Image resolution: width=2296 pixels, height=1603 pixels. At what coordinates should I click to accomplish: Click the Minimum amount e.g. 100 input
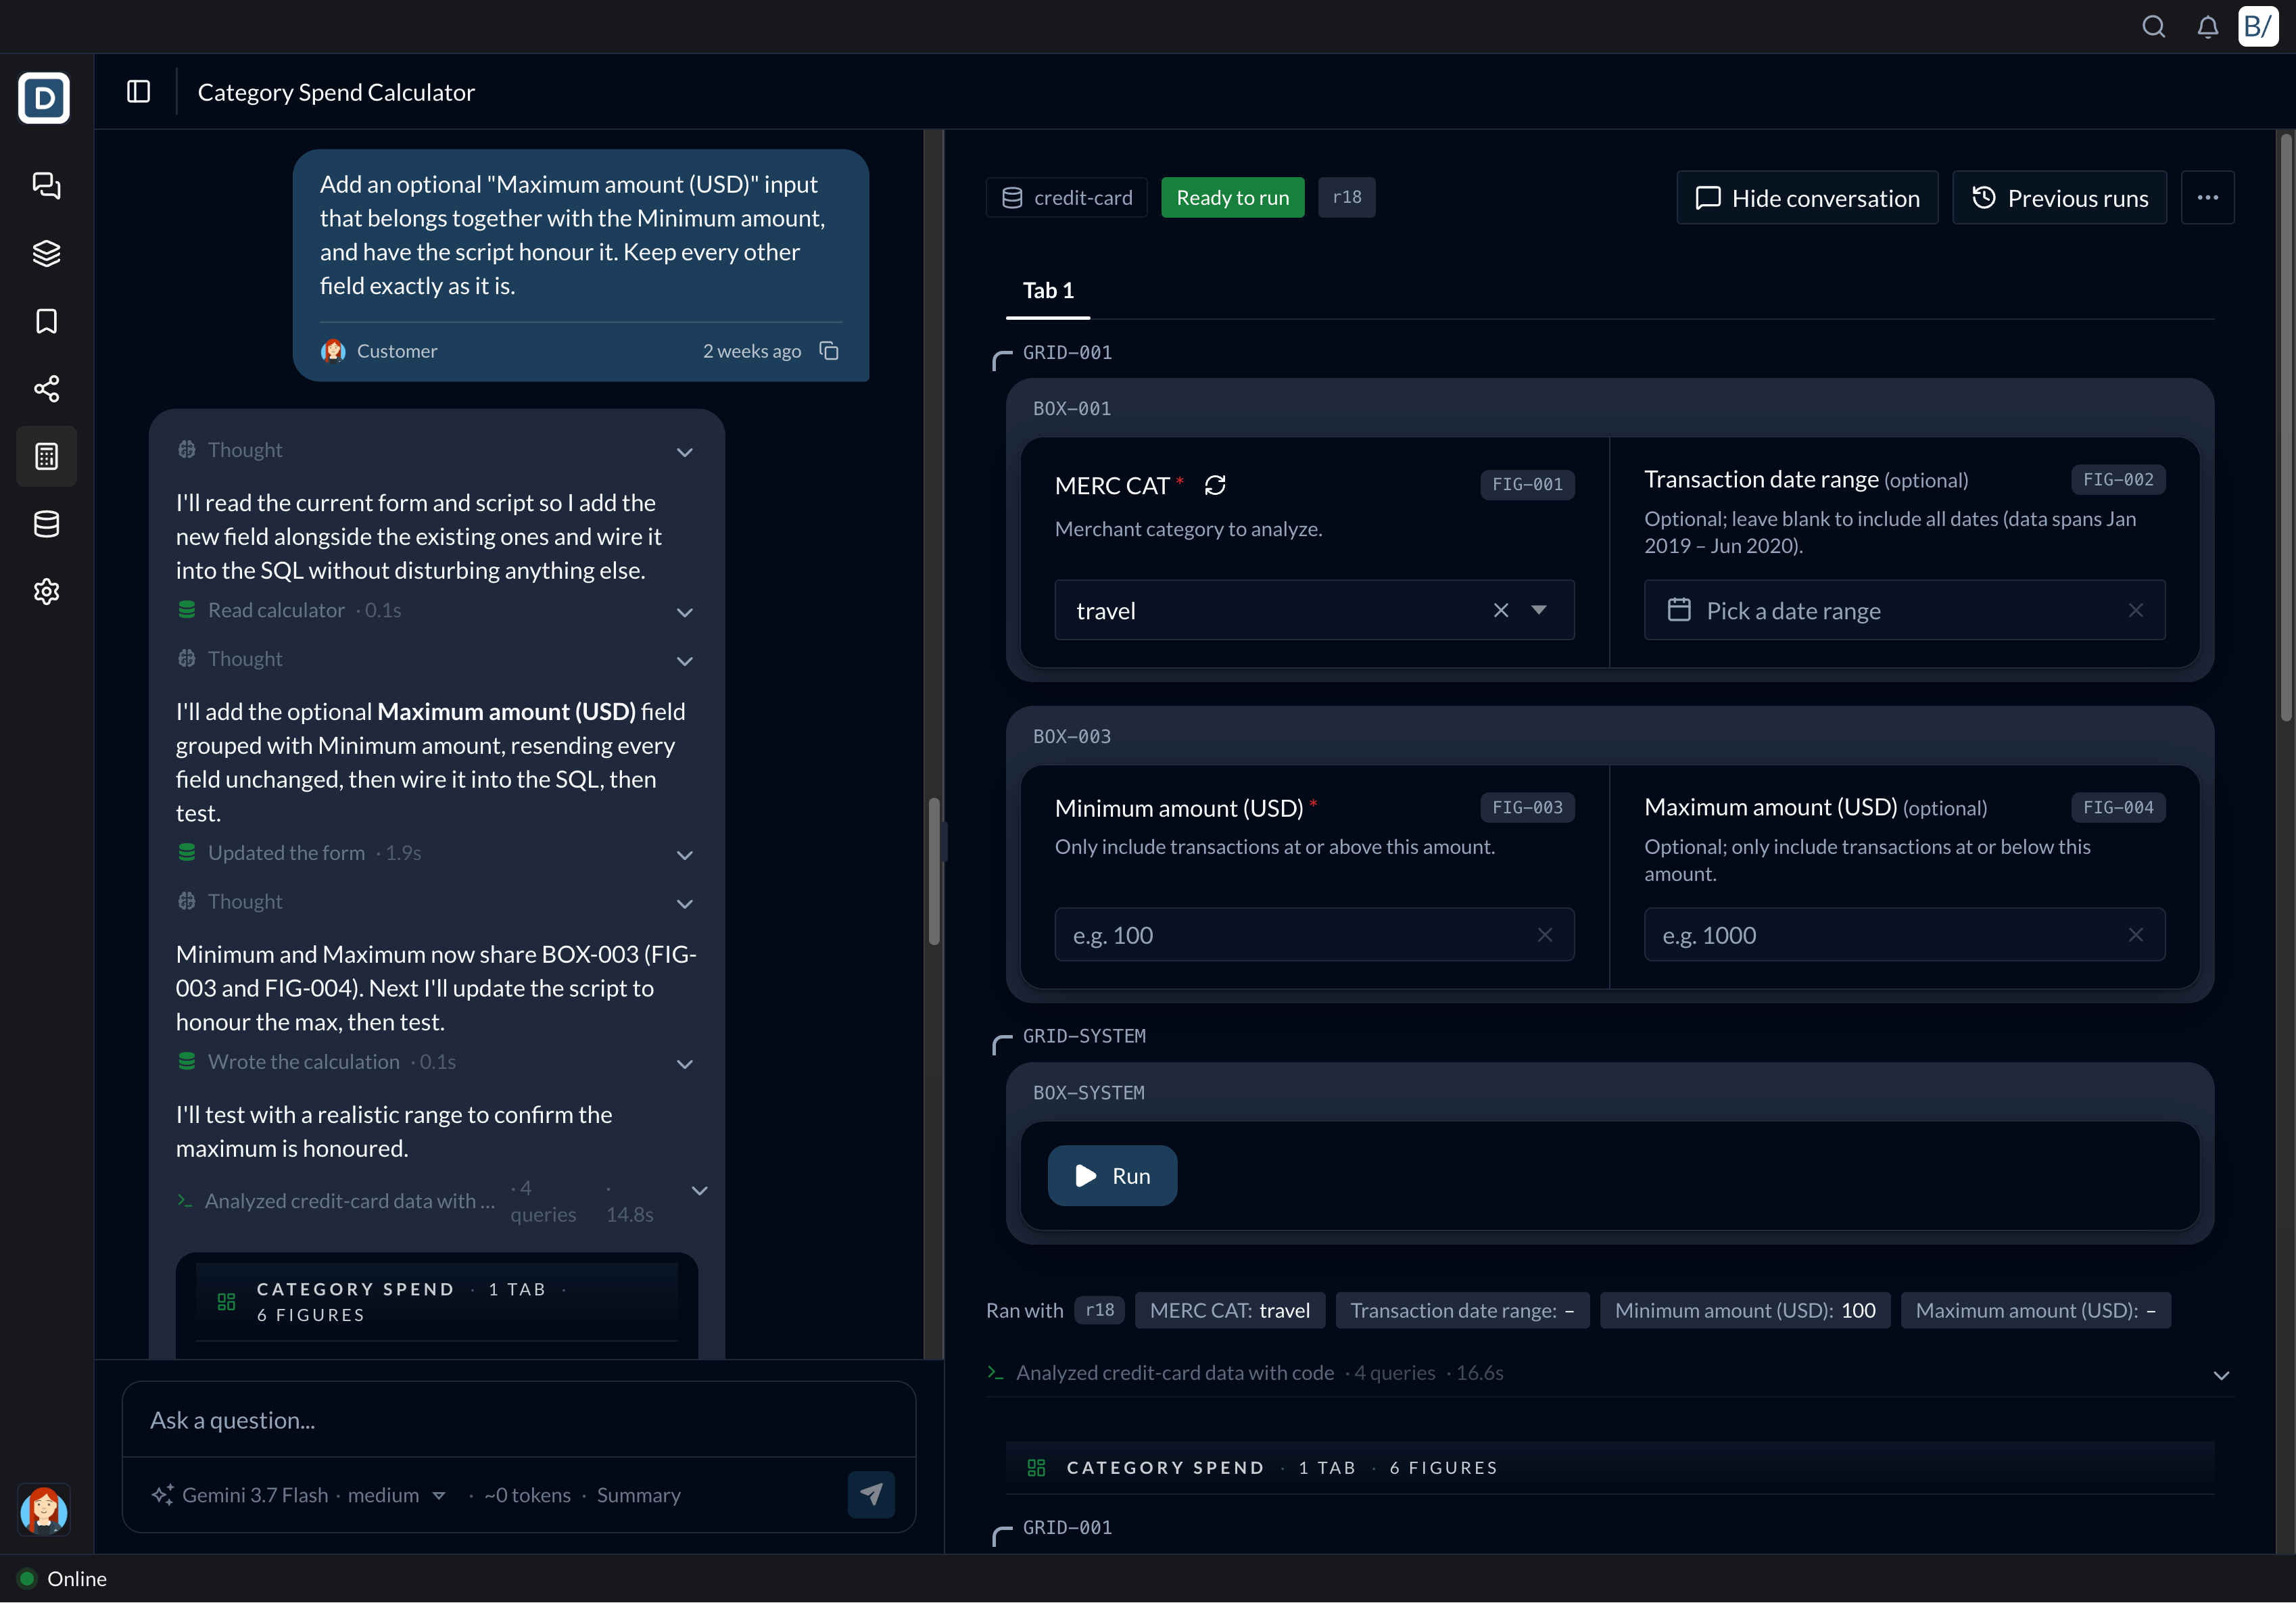(x=1314, y=935)
